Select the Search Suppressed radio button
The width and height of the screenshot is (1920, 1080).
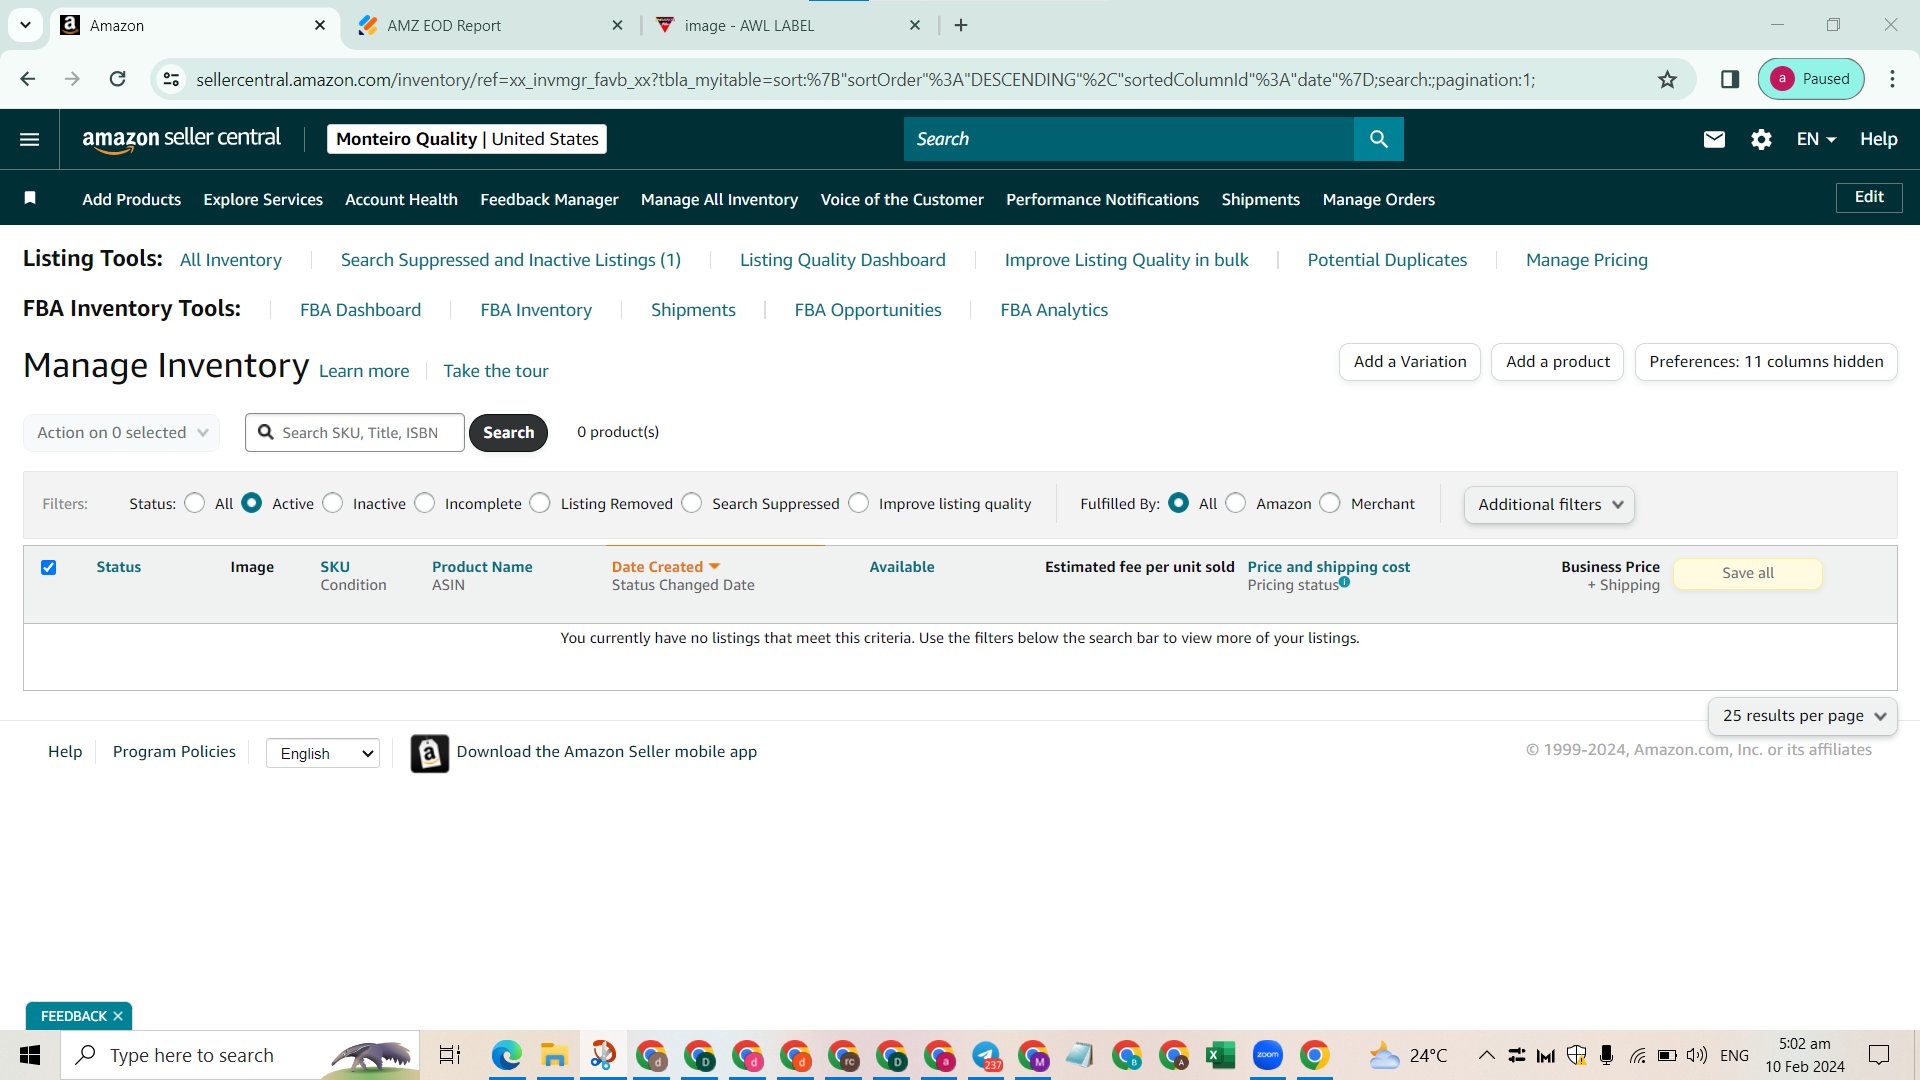coord(692,503)
